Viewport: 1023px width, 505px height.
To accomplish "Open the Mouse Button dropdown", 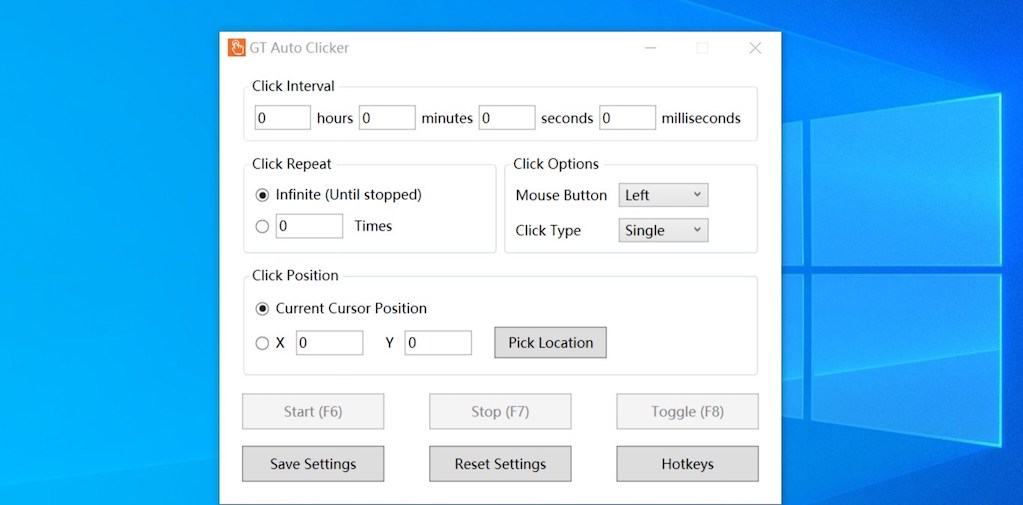I will (x=663, y=195).
